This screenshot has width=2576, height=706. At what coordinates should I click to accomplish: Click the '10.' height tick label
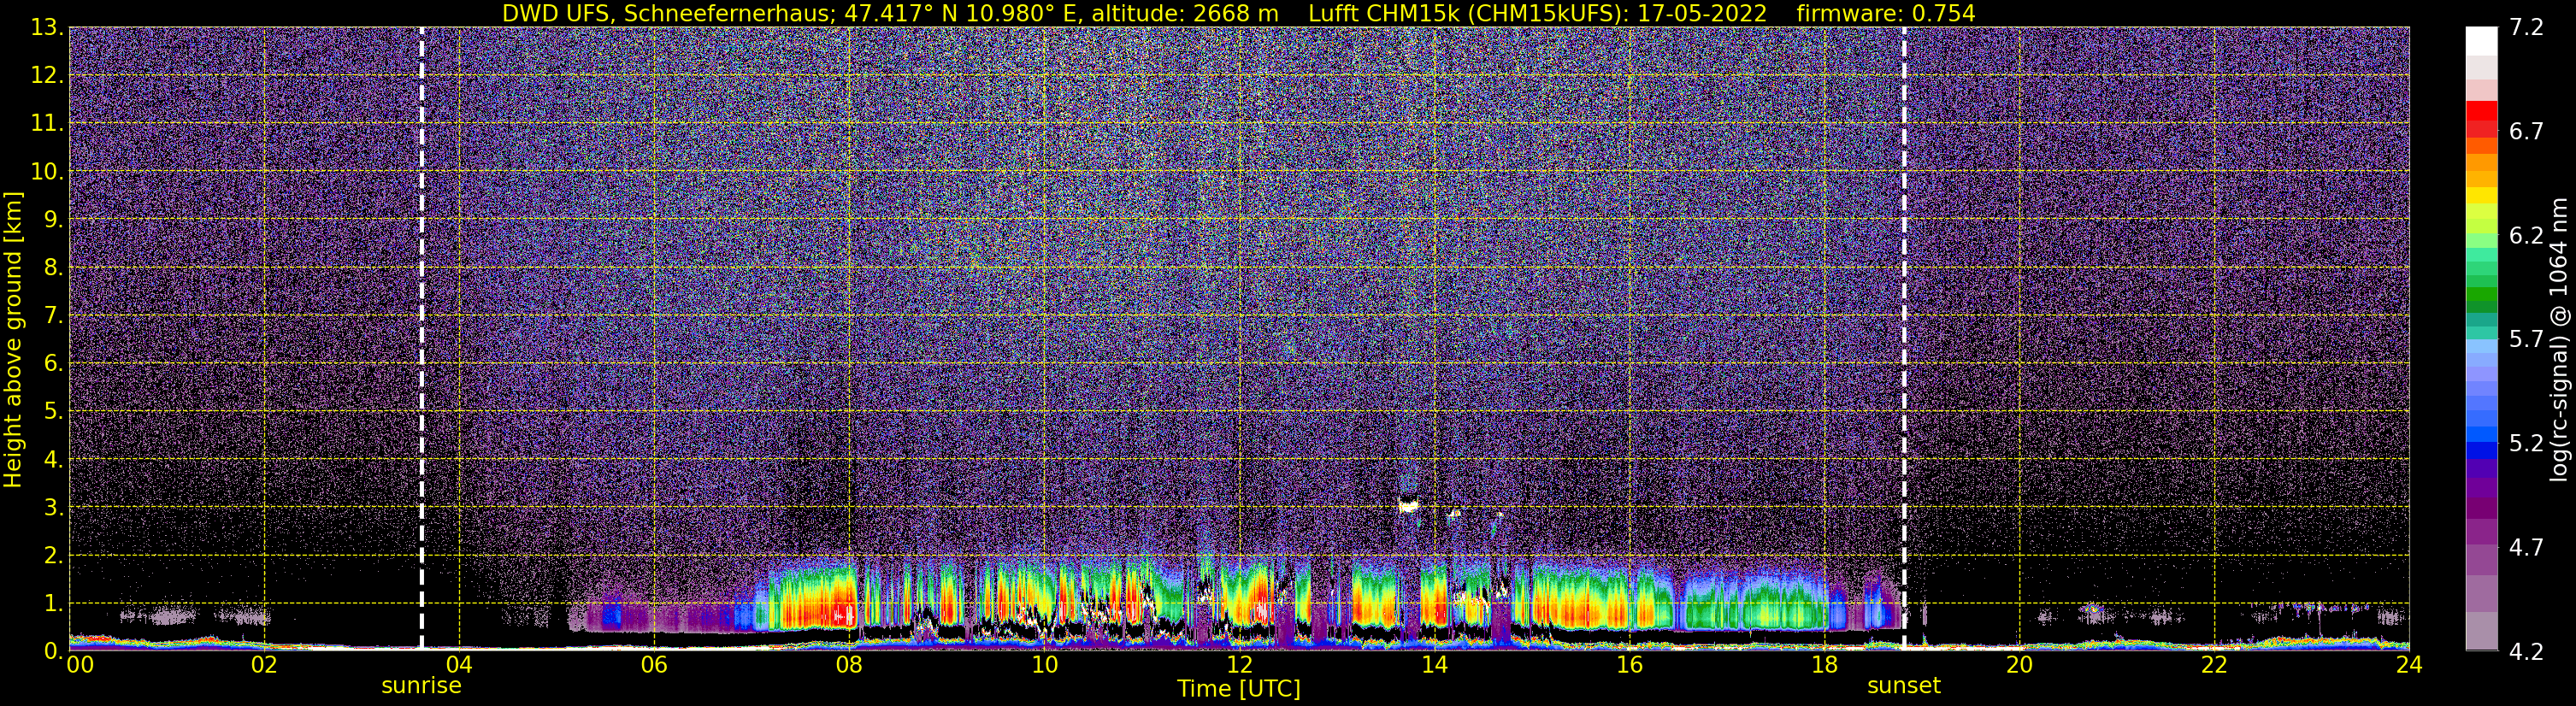pyautogui.click(x=46, y=172)
